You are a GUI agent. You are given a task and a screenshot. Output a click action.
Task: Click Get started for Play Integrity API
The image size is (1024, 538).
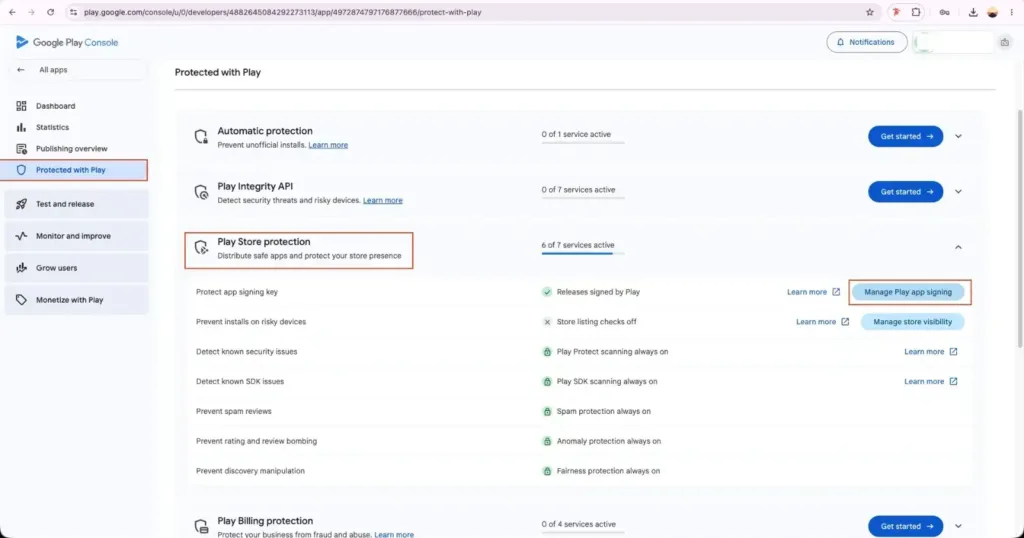tap(905, 192)
